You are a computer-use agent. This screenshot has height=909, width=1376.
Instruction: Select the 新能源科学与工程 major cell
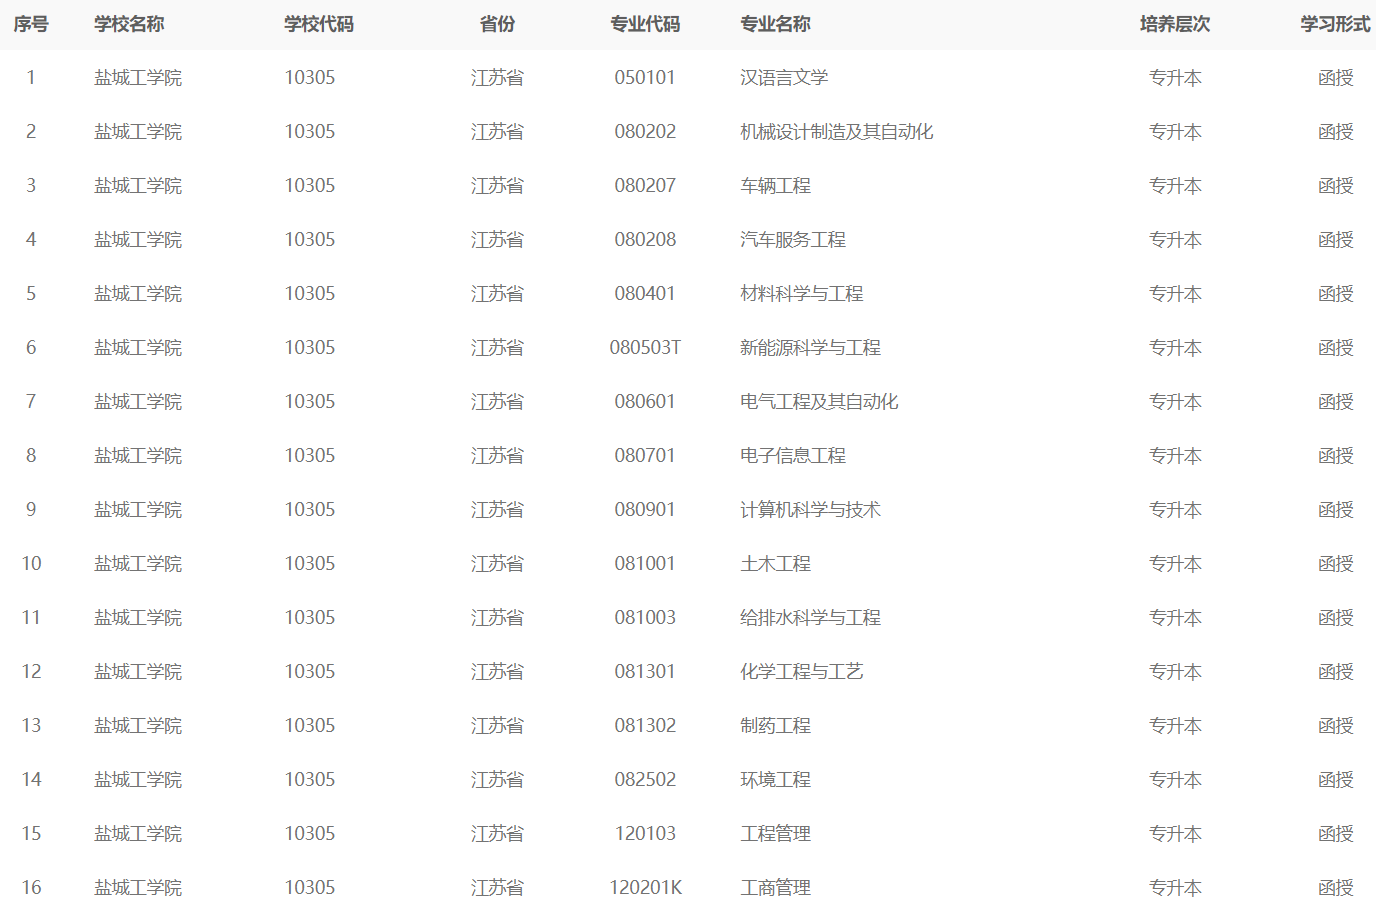coord(811,348)
